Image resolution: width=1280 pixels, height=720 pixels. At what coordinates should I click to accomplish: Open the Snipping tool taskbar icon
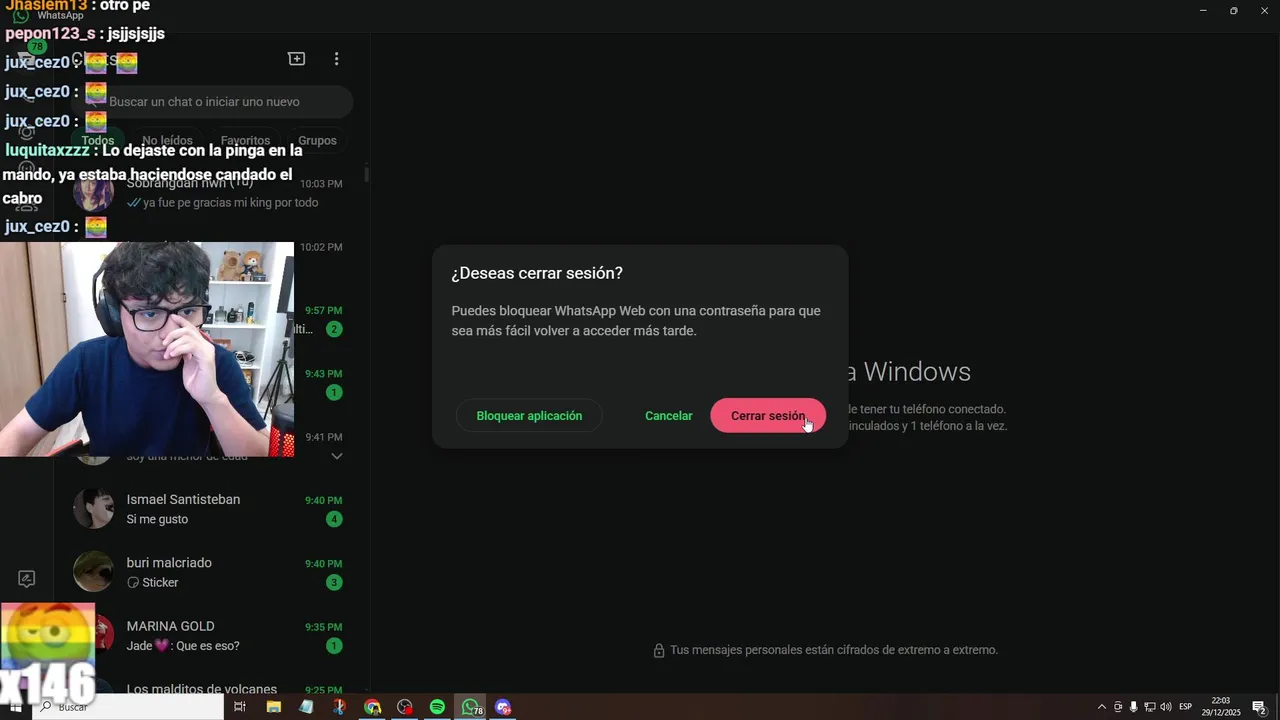339,707
